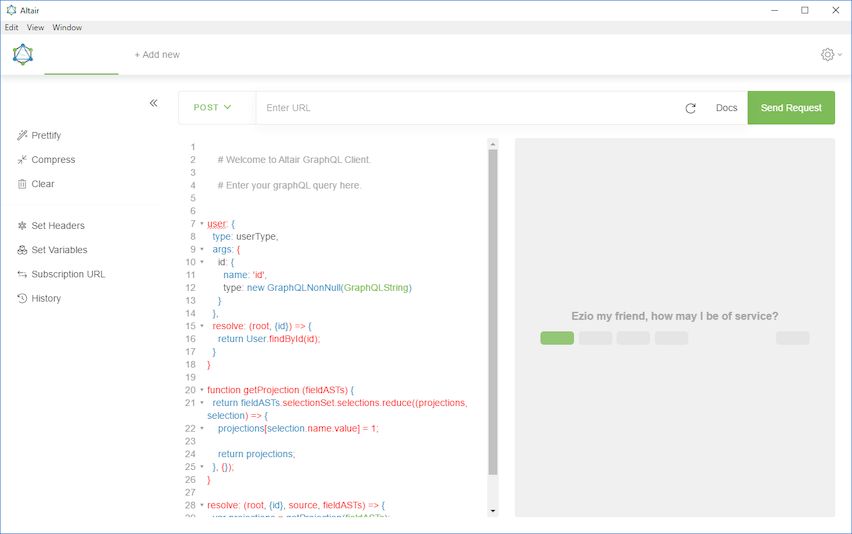Click Add new tab
The height and width of the screenshot is (534, 852).
(157, 55)
